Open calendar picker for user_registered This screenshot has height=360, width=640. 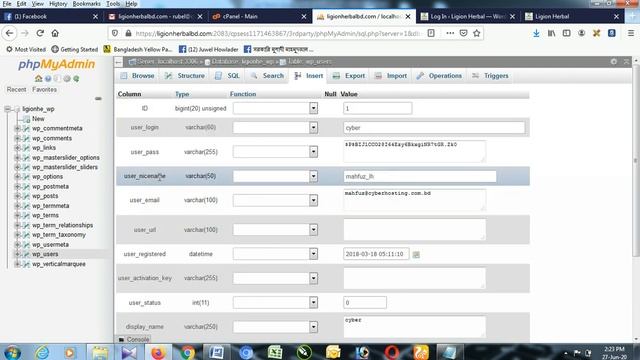(x=416, y=254)
